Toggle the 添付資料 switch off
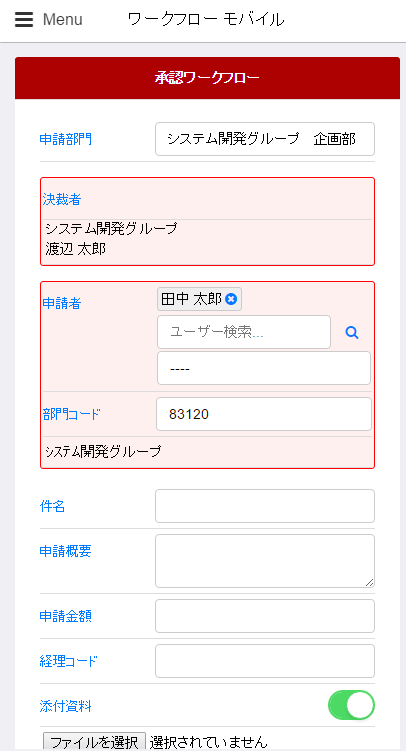 coord(351,705)
